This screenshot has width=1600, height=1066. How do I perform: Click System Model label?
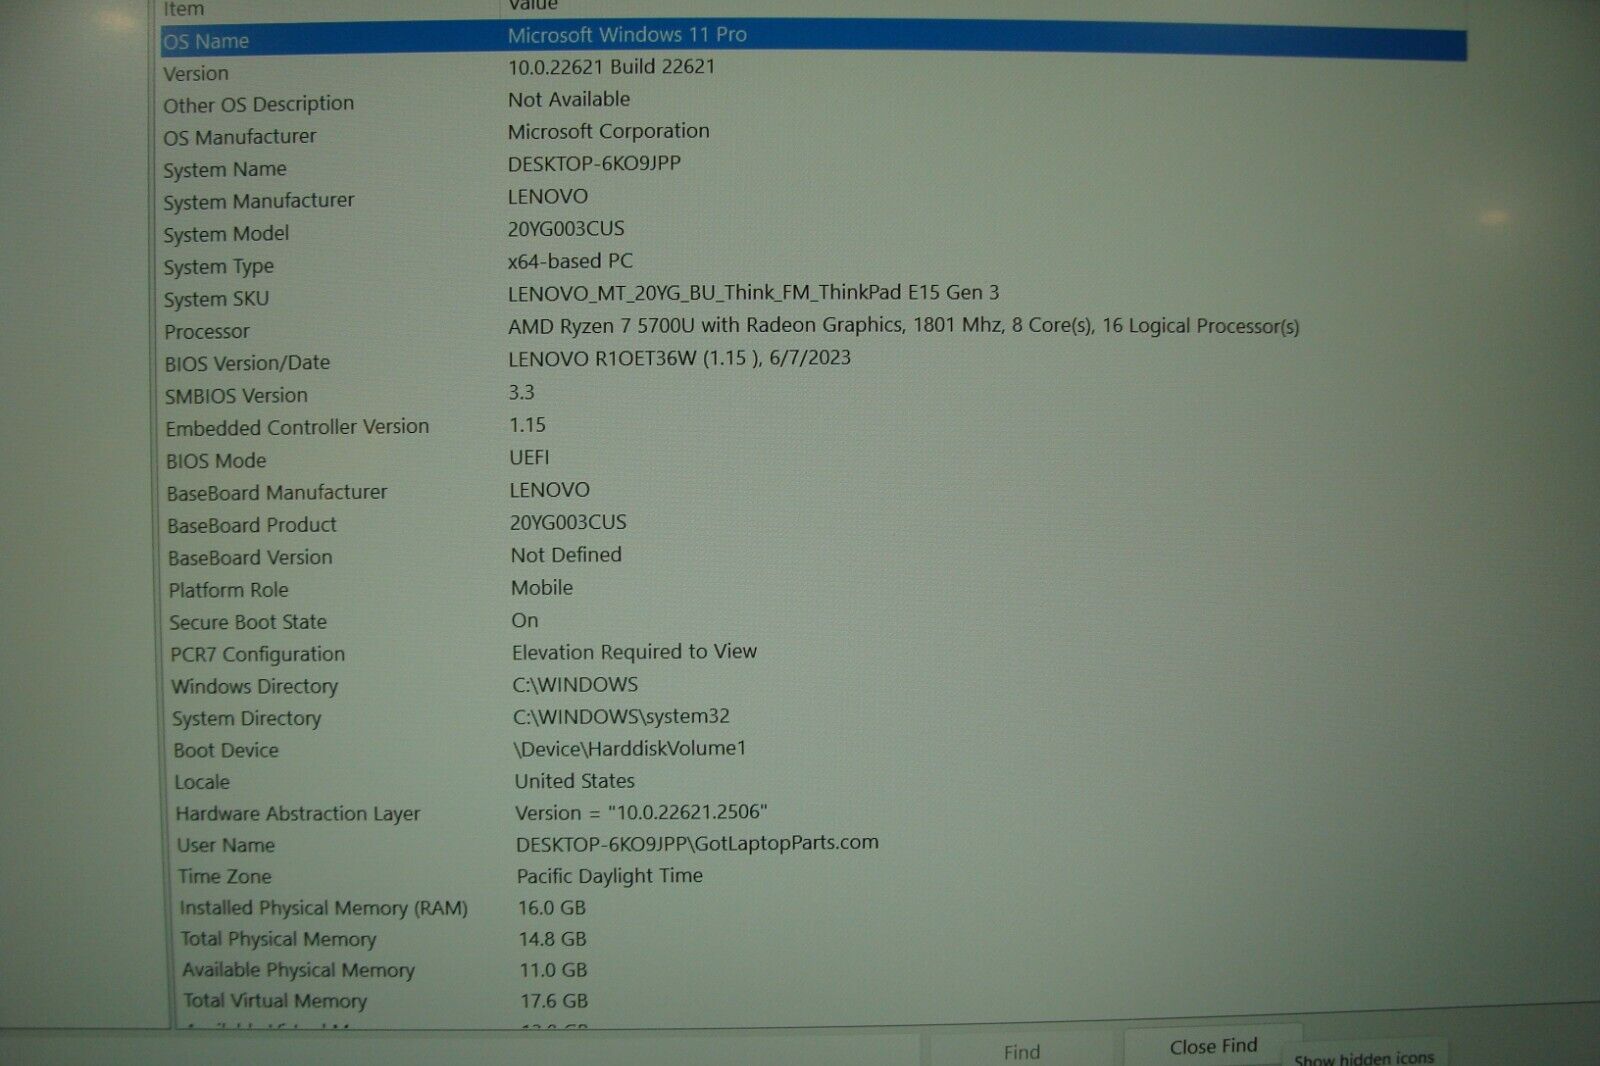(x=226, y=234)
